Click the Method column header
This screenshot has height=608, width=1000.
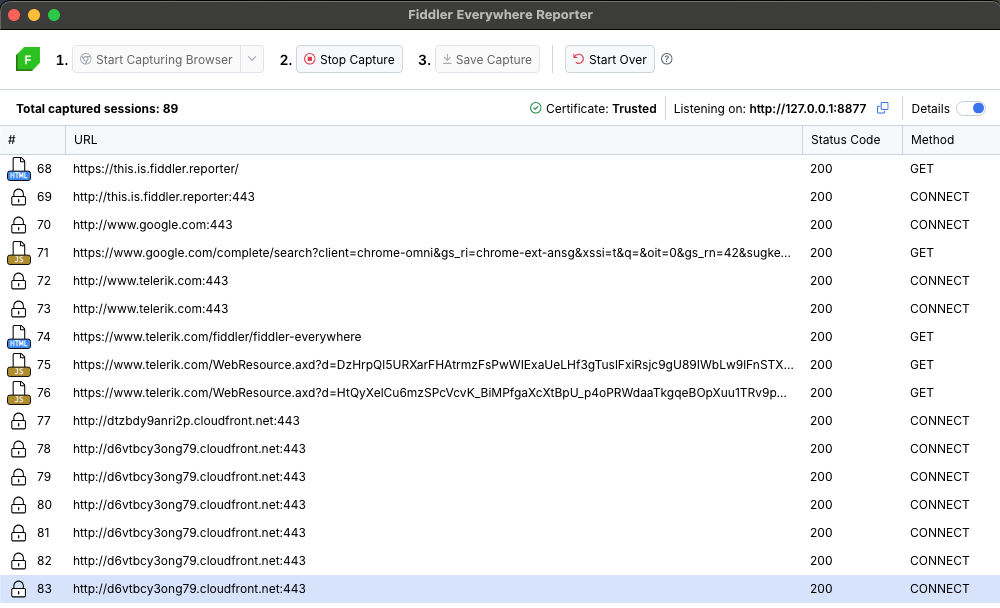click(932, 140)
